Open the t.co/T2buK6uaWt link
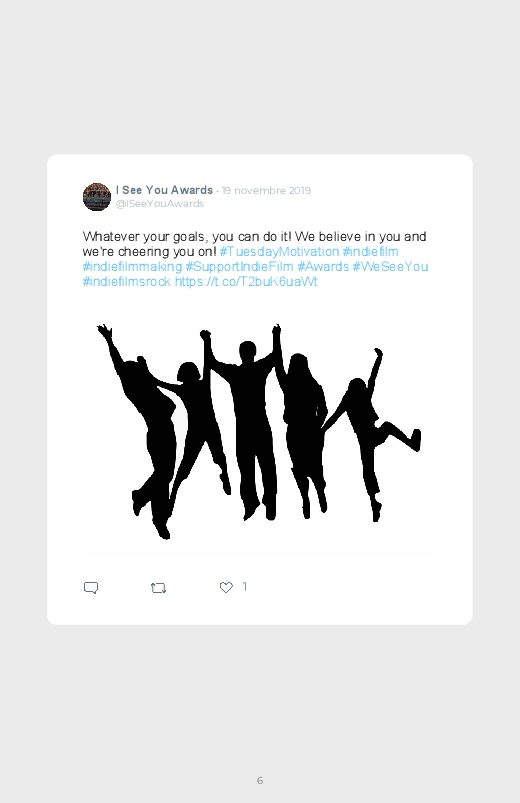 (x=246, y=282)
